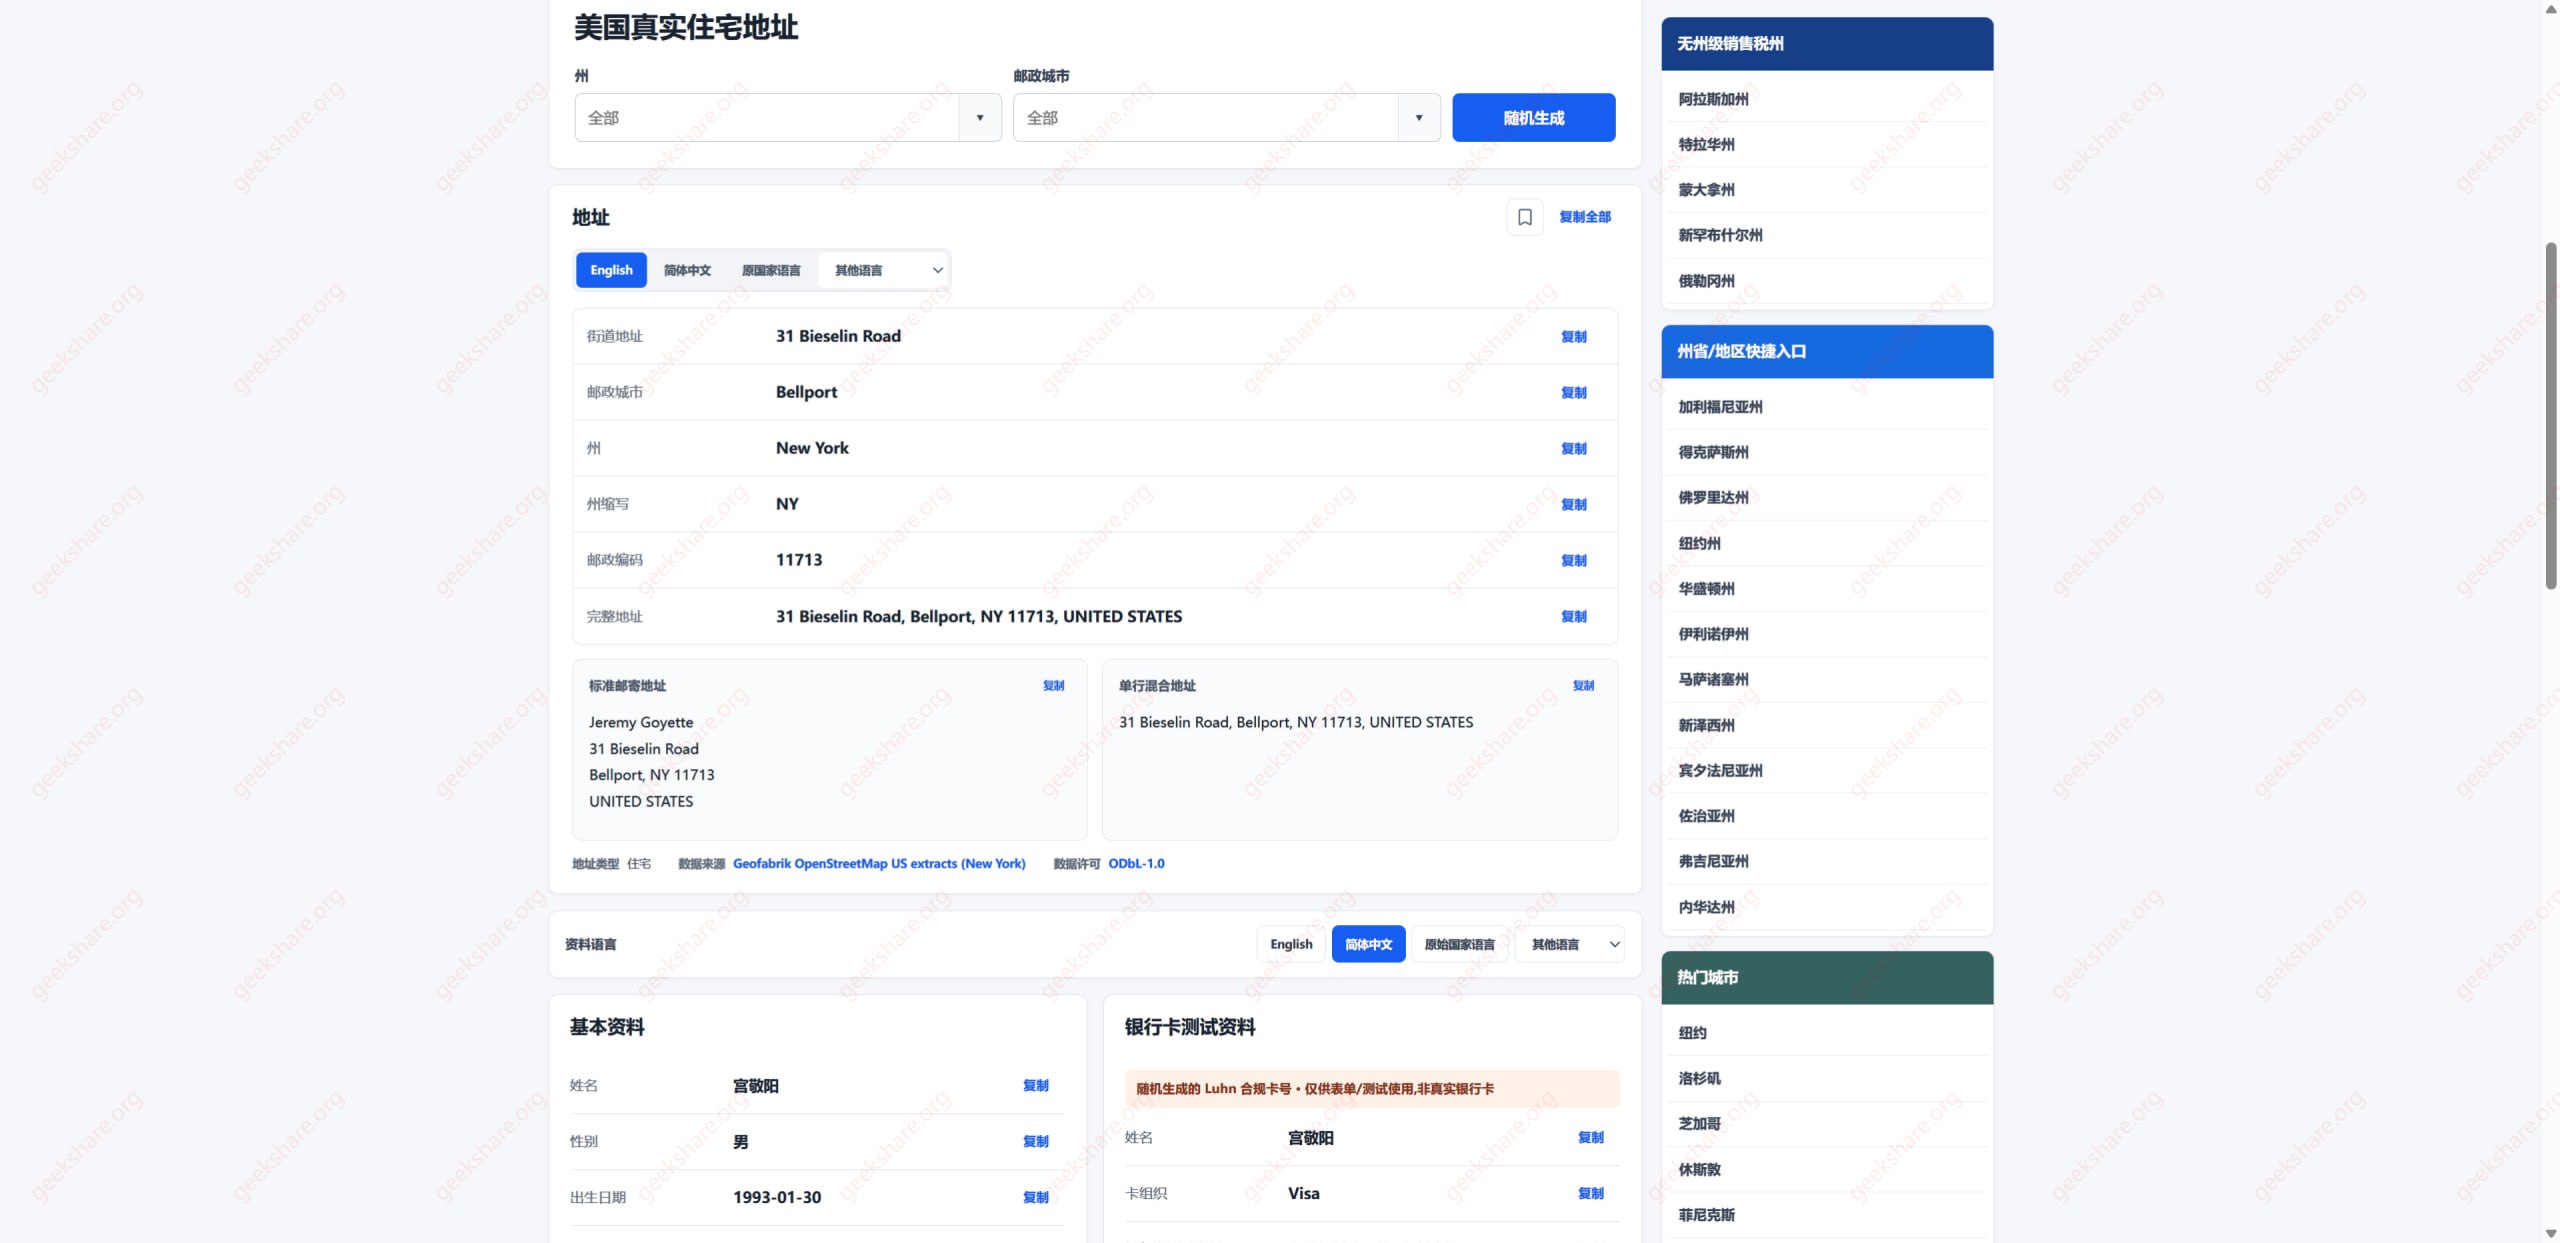Open 华盛顿州 quick entry
This screenshot has width=2560, height=1243.
(x=1706, y=589)
